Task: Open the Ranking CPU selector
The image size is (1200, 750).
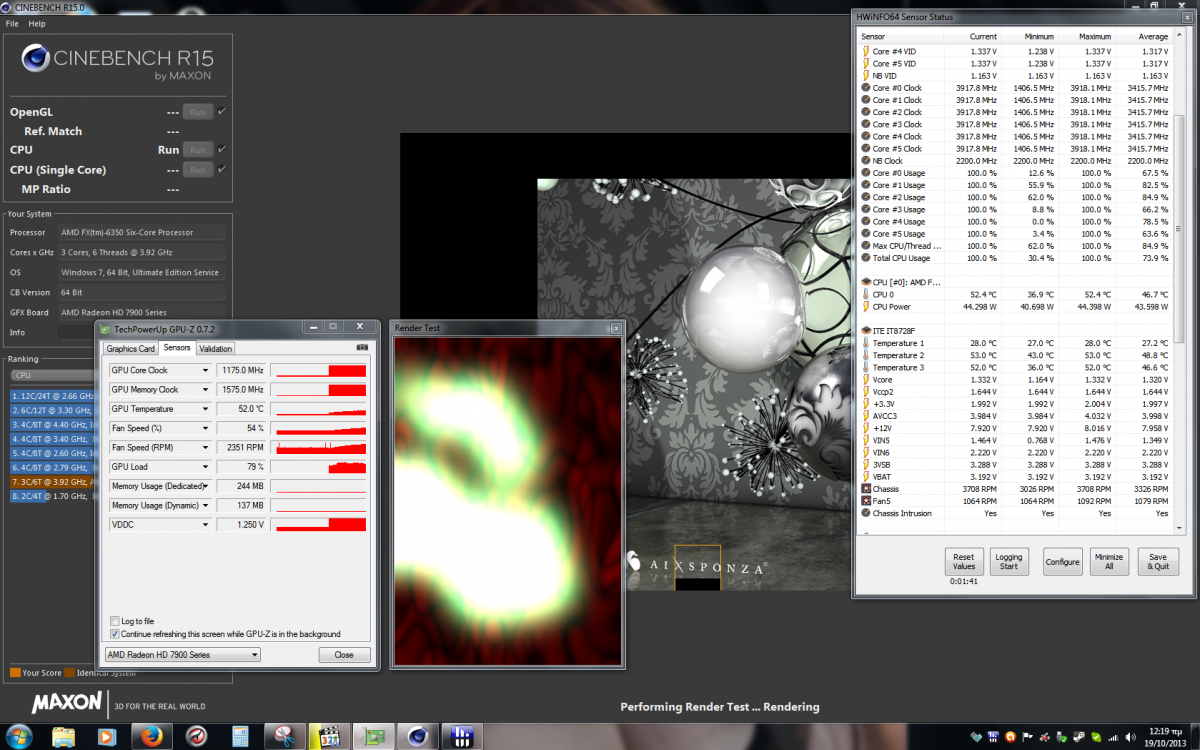Action: coord(52,375)
